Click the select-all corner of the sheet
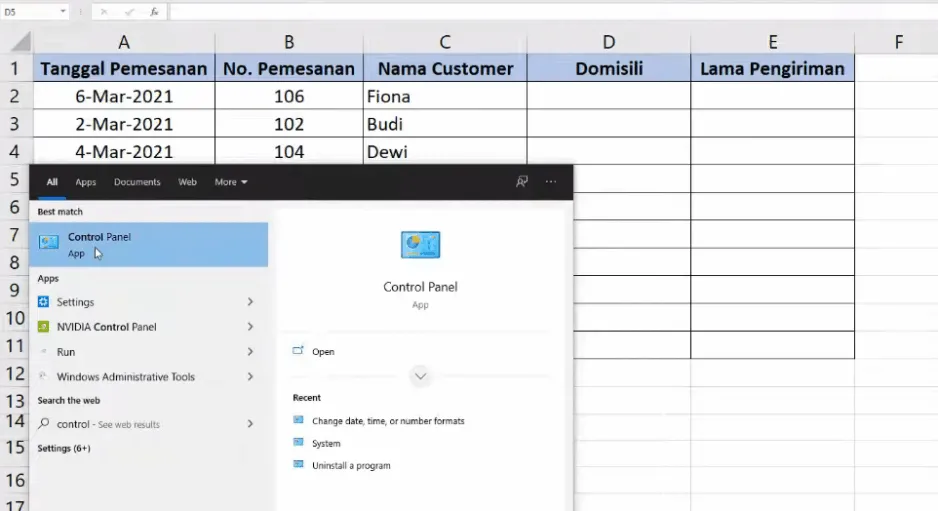The width and height of the screenshot is (938, 511). pos(20,41)
